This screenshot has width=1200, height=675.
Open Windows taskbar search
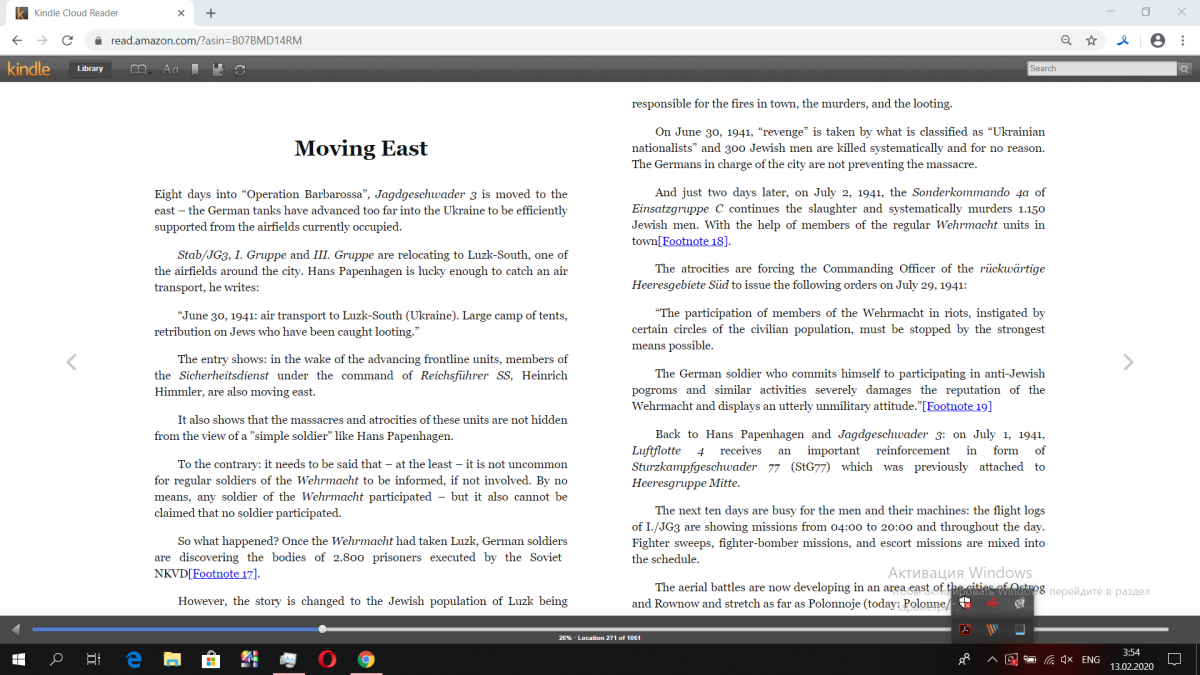click(57, 659)
